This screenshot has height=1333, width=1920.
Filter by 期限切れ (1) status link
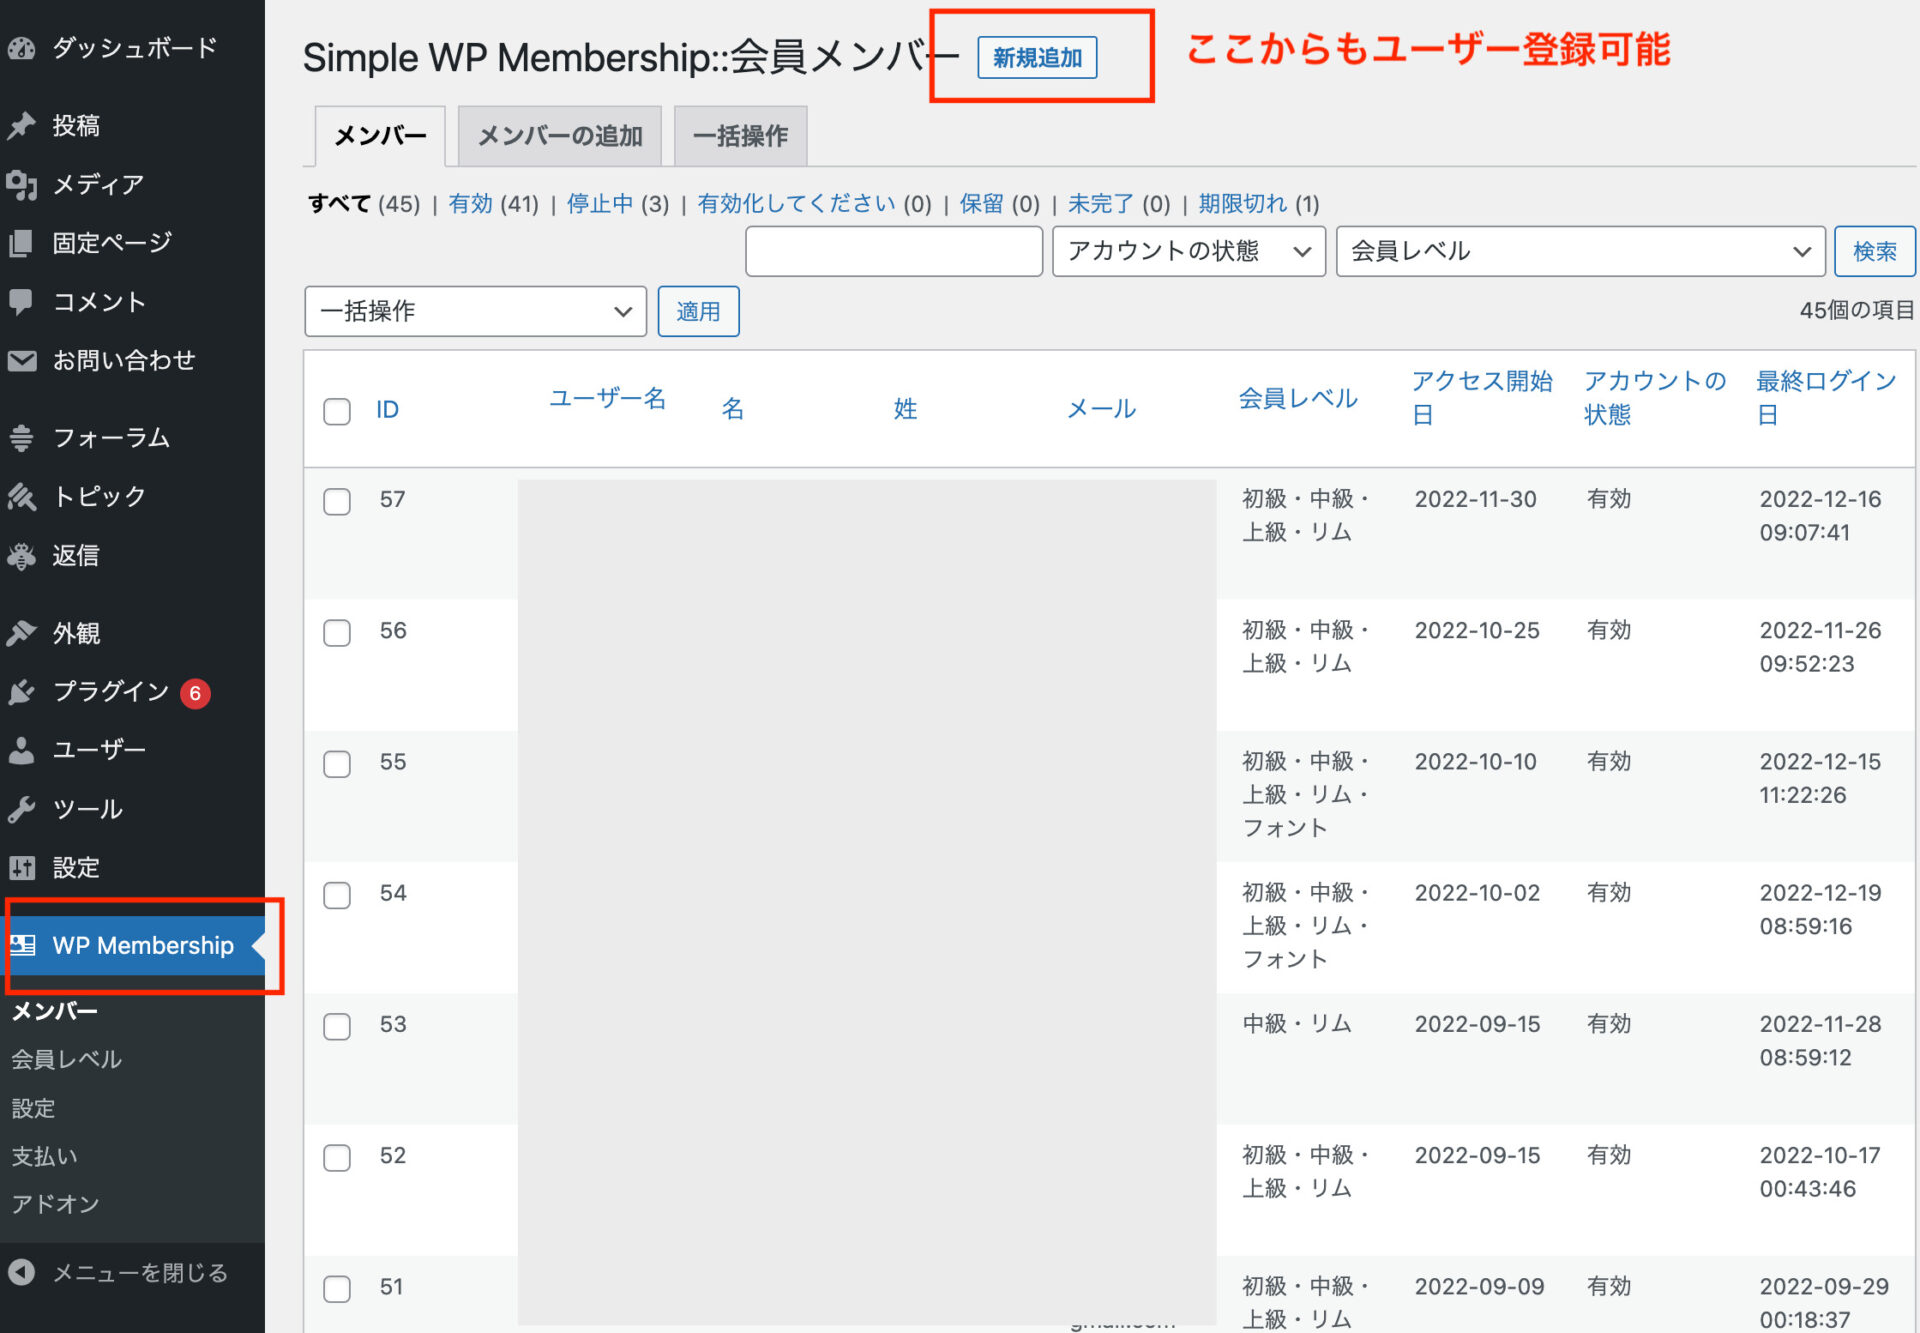1258,204
